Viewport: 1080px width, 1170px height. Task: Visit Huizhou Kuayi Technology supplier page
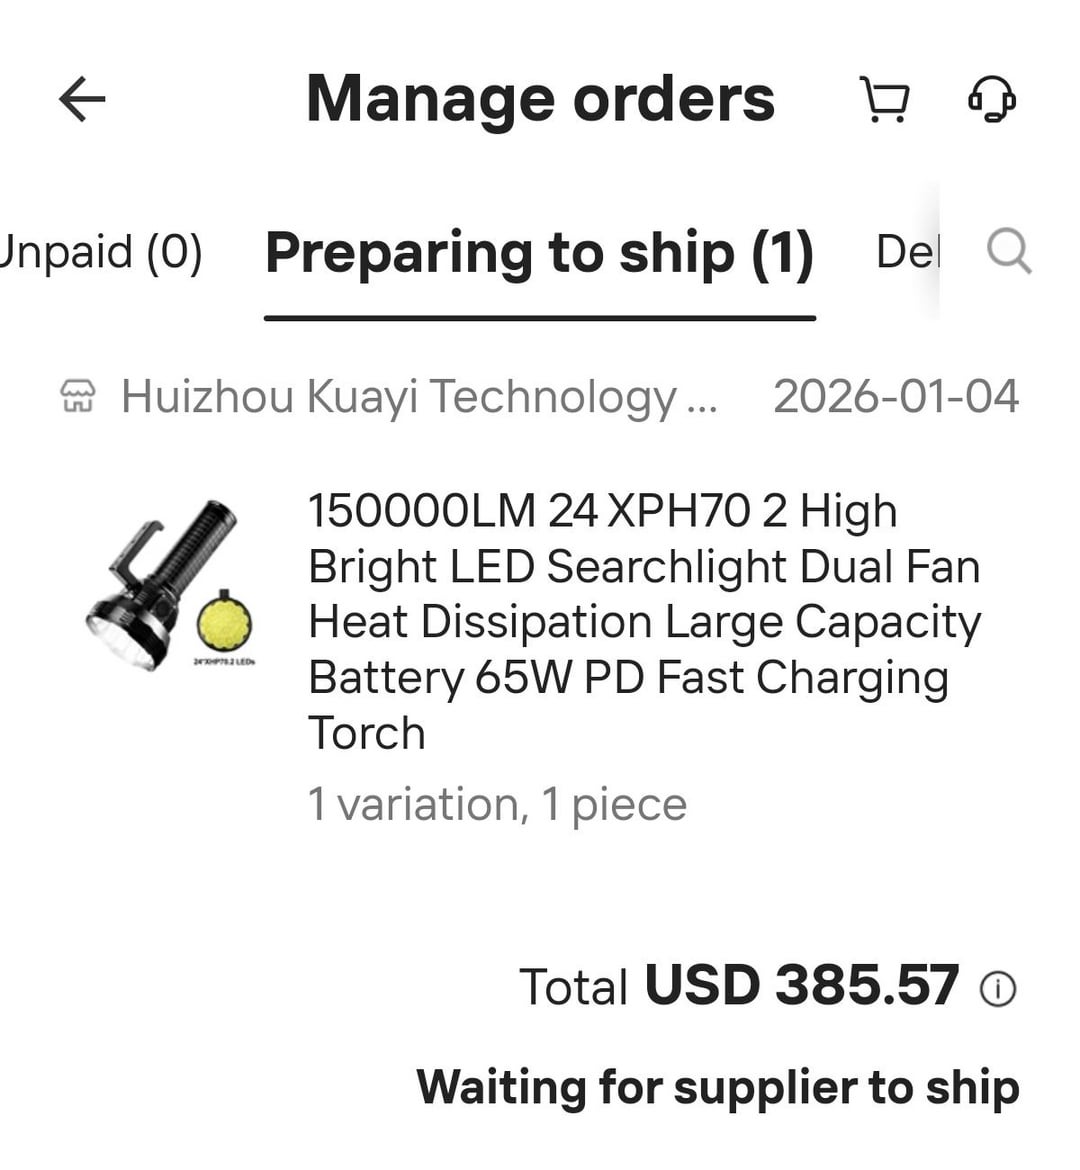pos(418,397)
